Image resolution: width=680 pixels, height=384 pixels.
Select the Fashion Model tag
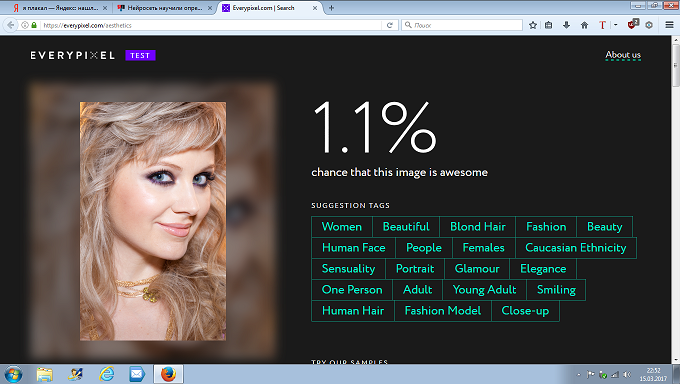443,311
